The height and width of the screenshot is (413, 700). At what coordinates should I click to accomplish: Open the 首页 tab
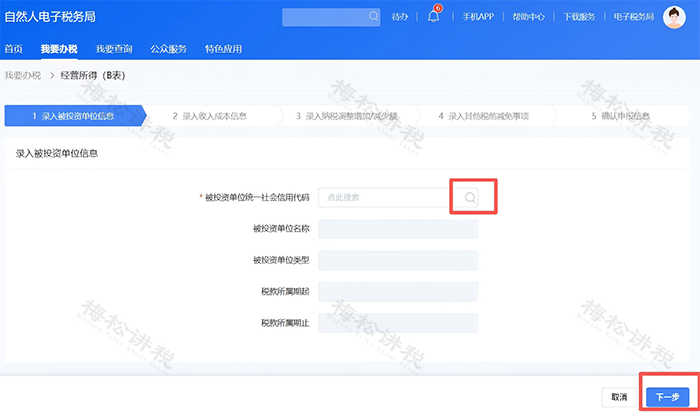[x=13, y=48]
